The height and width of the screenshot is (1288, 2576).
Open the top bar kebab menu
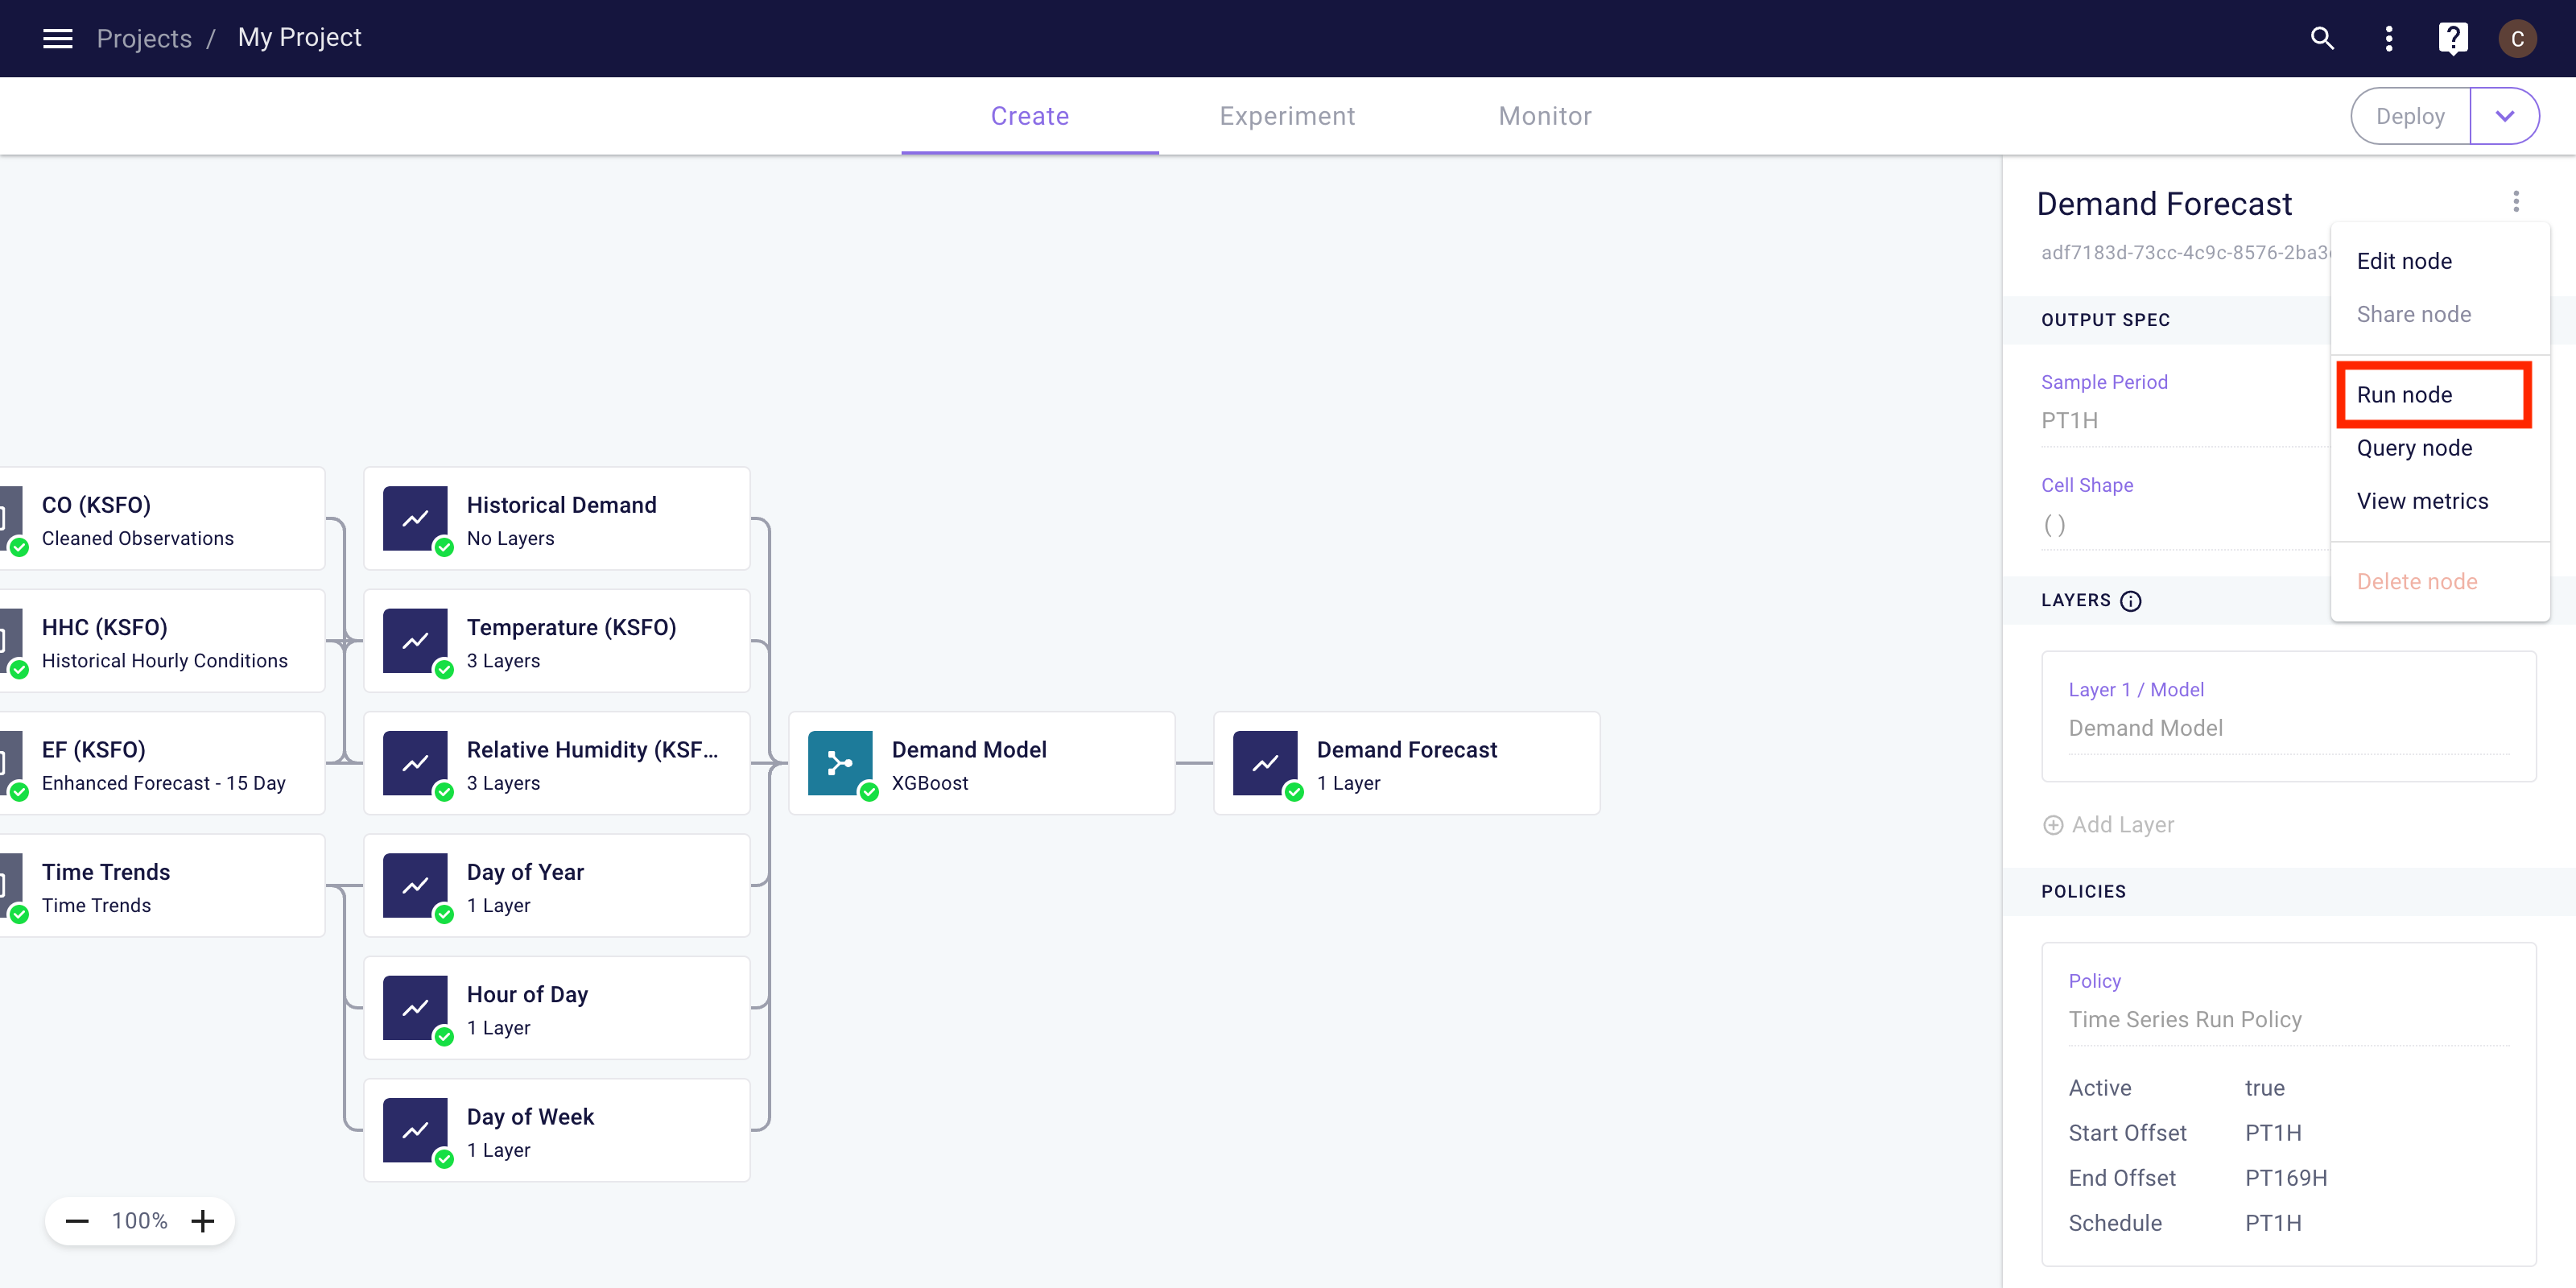pyautogui.click(x=2389, y=38)
